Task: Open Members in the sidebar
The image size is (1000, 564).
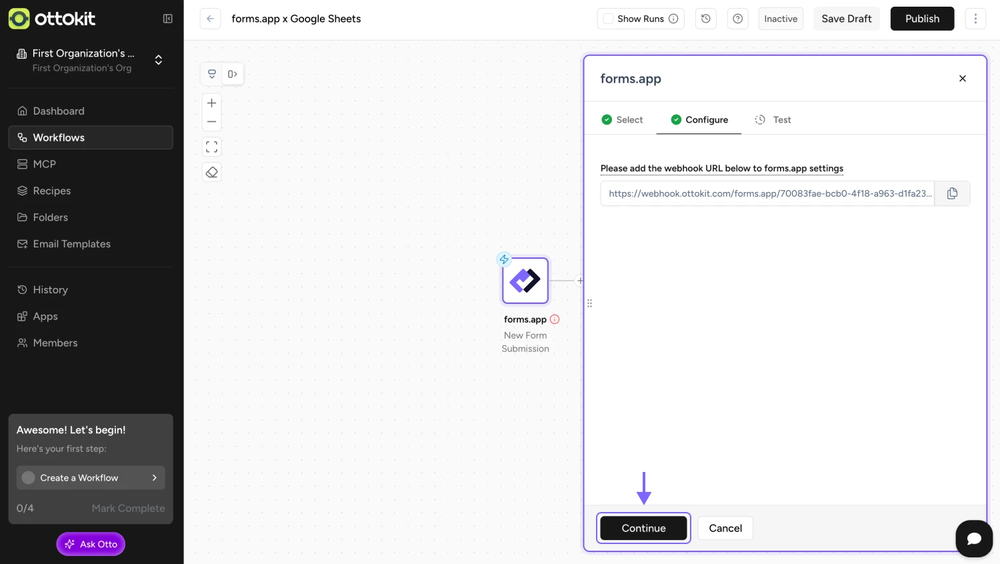Action: (x=91, y=343)
